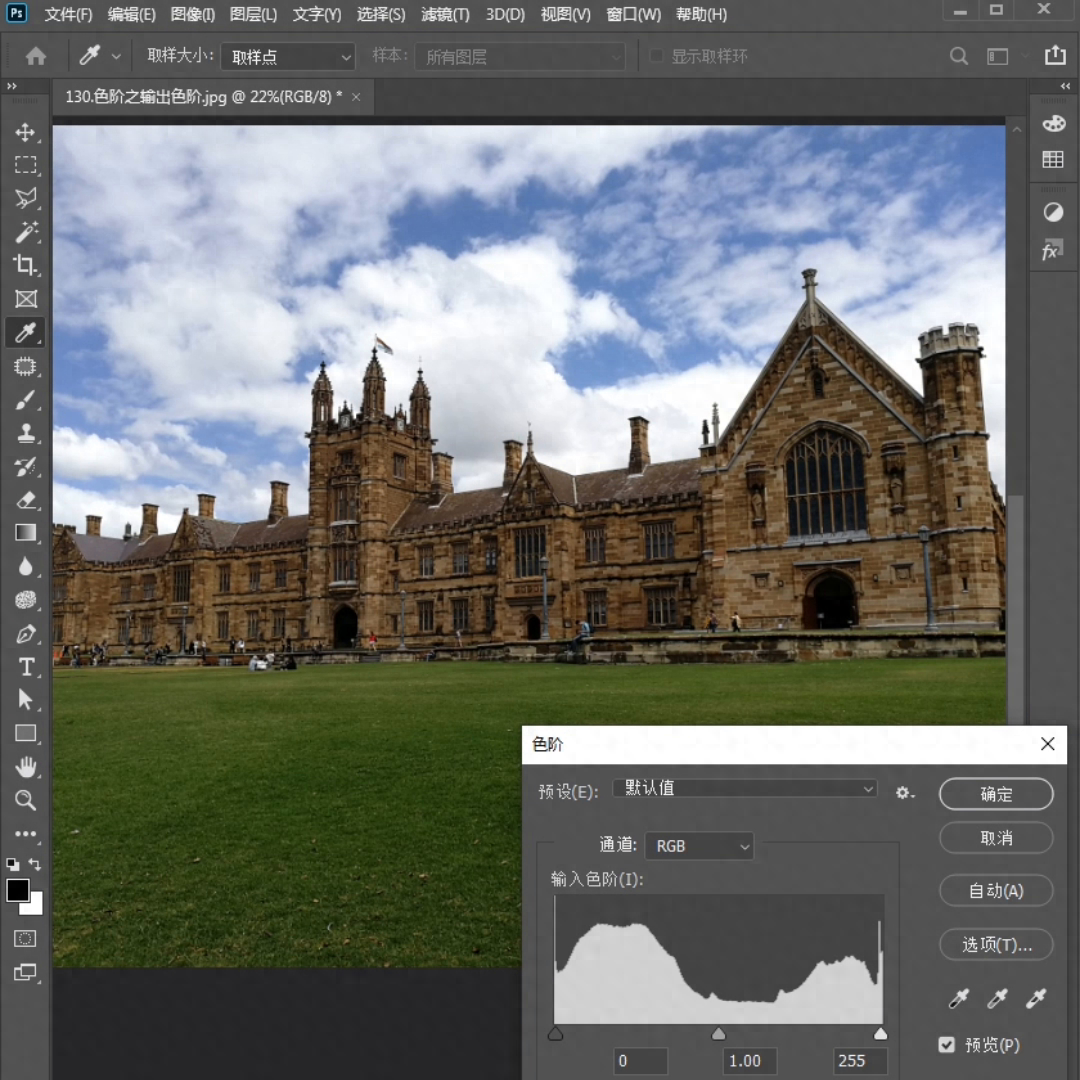This screenshot has height=1080, width=1080.
Task: Click the midtone gamma slider handle
Action: (718, 1034)
